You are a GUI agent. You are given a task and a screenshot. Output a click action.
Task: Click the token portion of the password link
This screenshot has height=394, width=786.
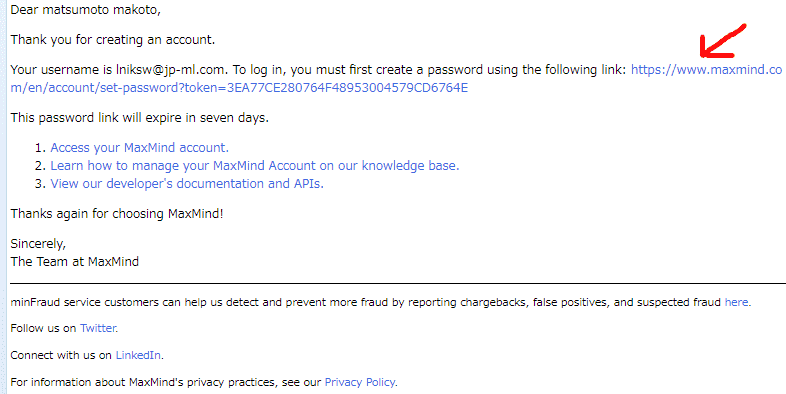pos(326,88)
